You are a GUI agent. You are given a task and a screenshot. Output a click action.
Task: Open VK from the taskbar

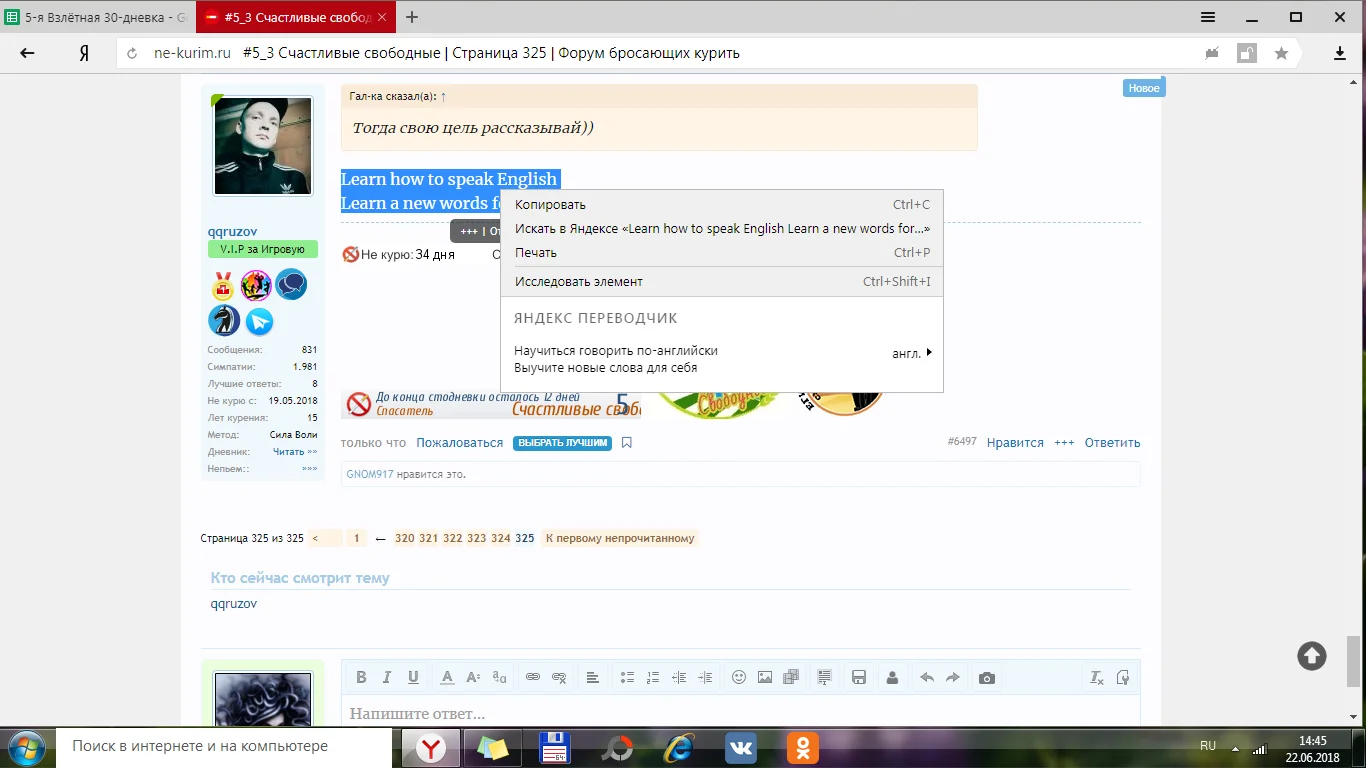[x=741, y=747]
